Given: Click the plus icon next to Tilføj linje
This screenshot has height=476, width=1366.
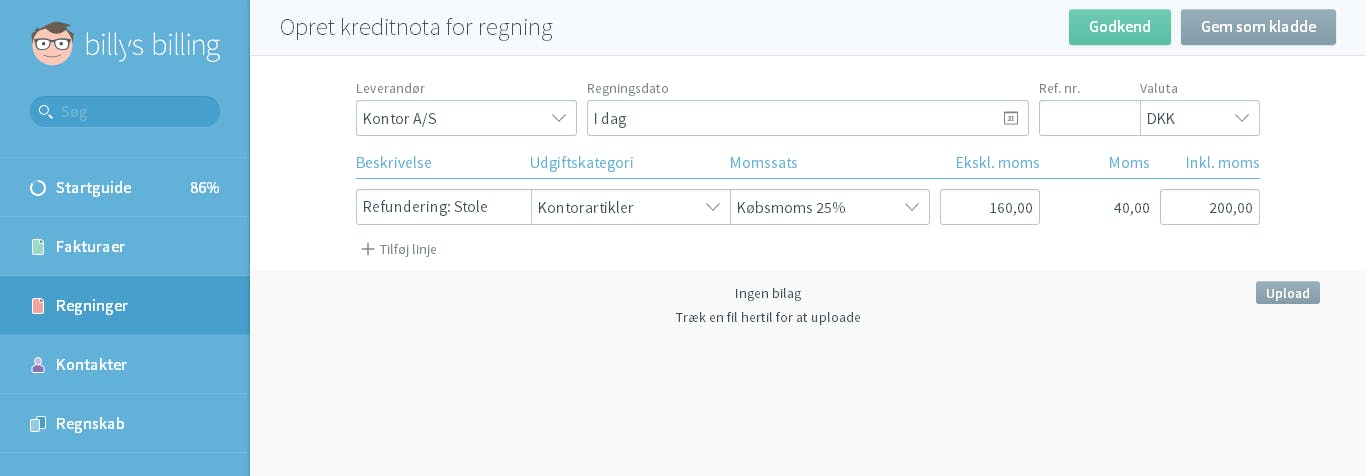Looking at the screenshot, I should point(368,249).
